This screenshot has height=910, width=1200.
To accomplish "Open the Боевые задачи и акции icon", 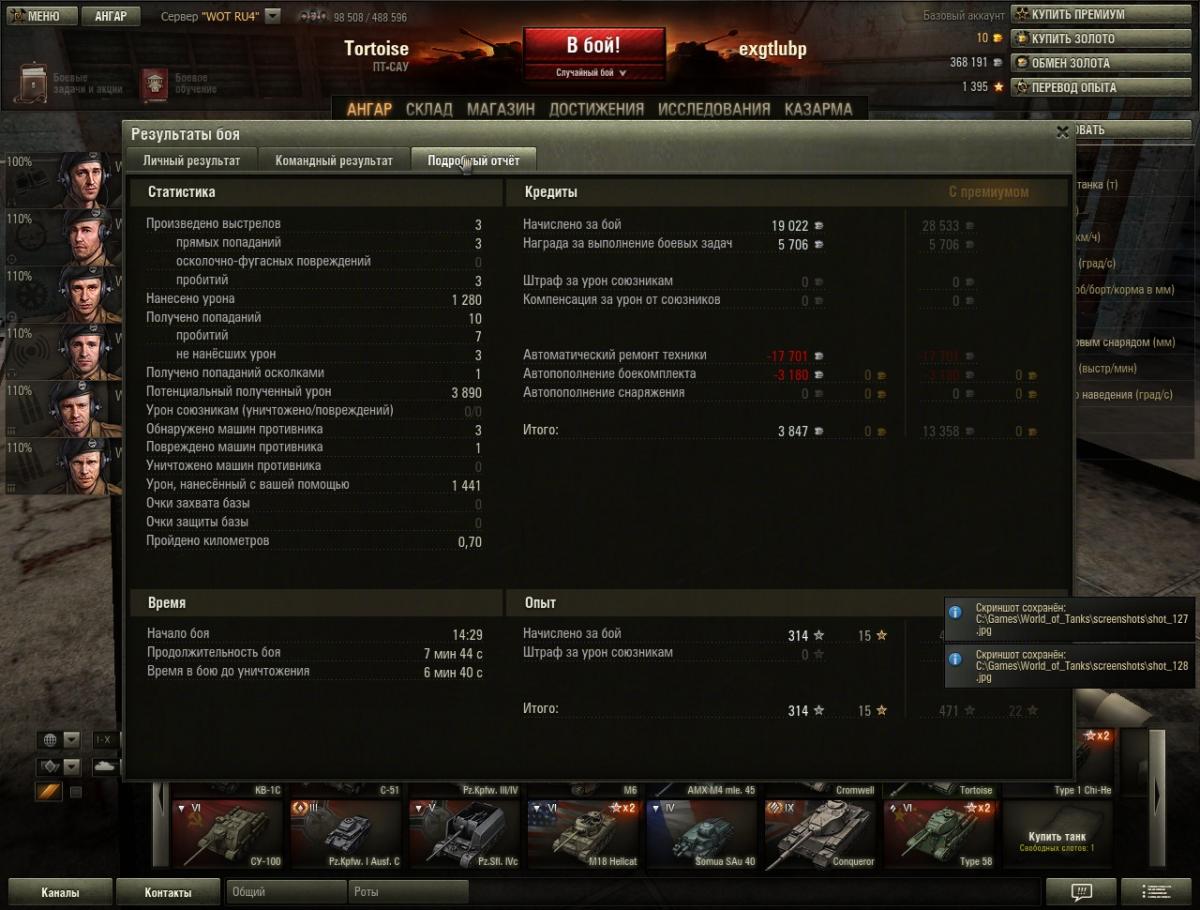I will click(33, 84).
